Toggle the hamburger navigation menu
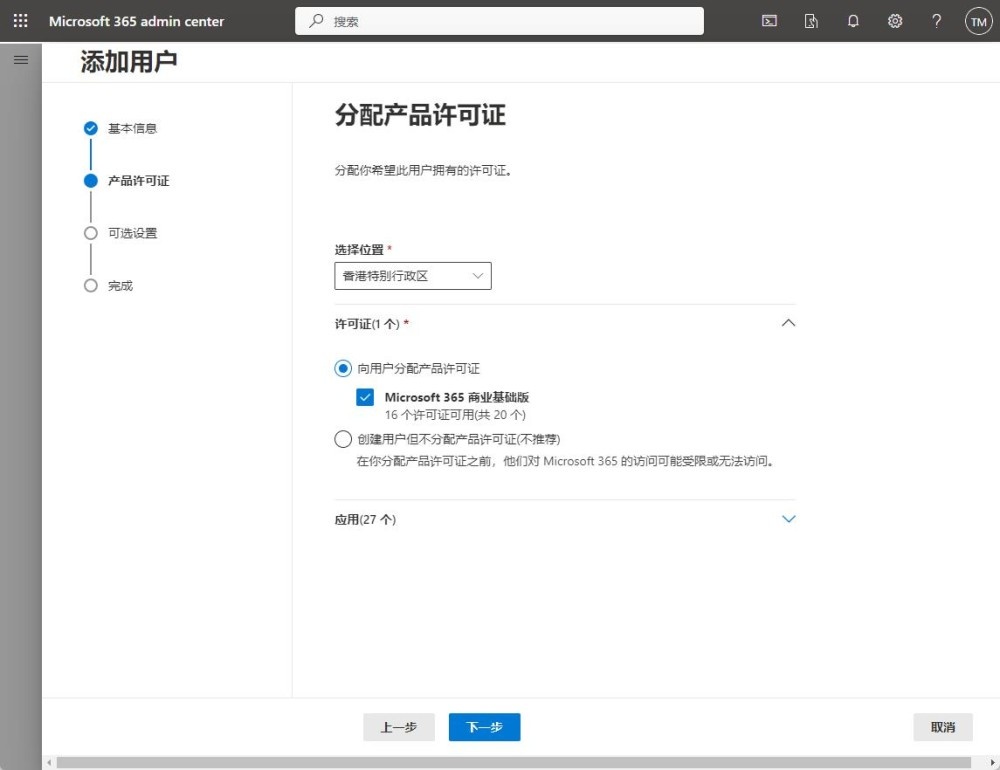Viewport: 1000px width, 770px height. tap(20, 60)
